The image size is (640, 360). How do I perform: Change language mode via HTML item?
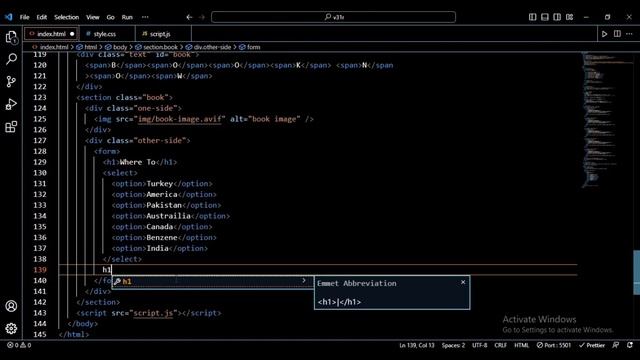pos(521,345)
